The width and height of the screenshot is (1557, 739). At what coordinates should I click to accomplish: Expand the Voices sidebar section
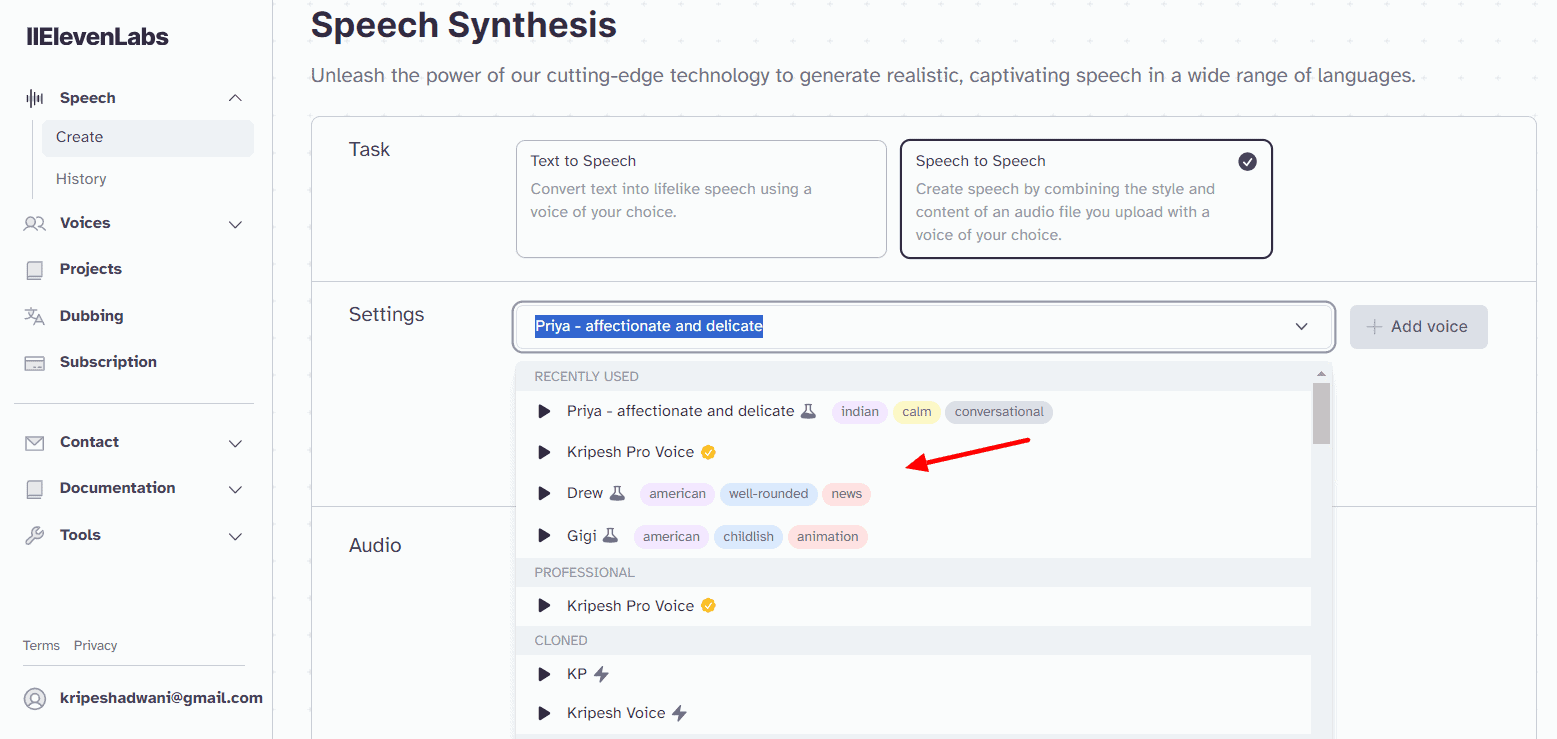pyautogui.click(x=235, y=224)
